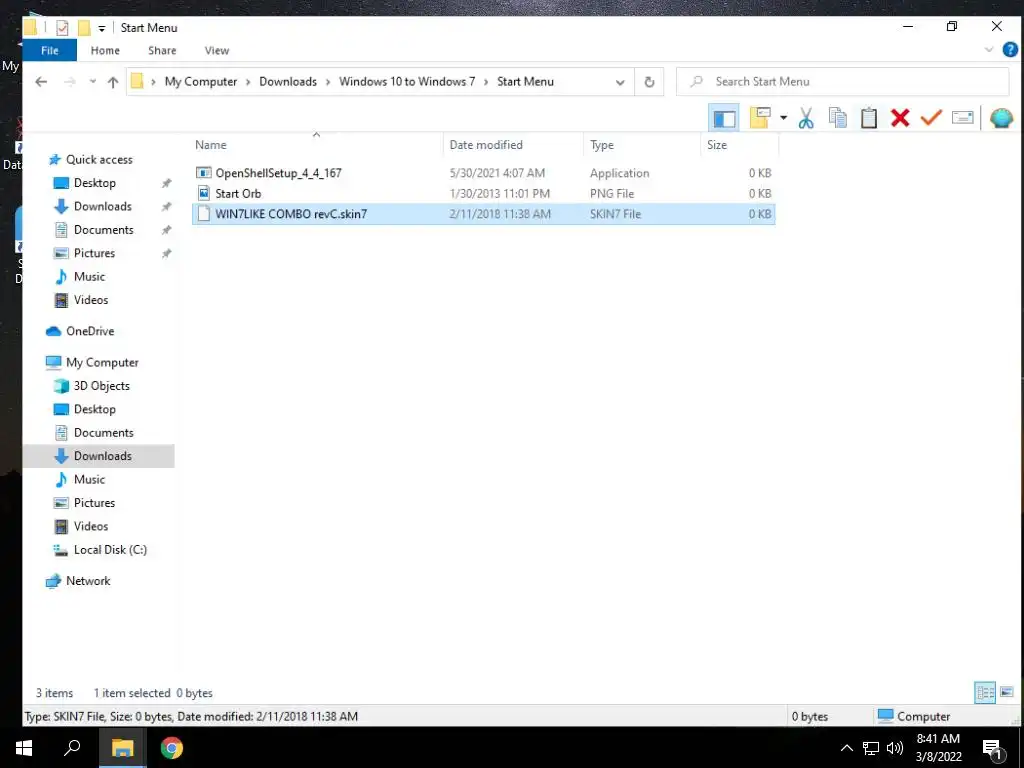
Task: Open the Windows Start button
Action: [x=24, y=748]
